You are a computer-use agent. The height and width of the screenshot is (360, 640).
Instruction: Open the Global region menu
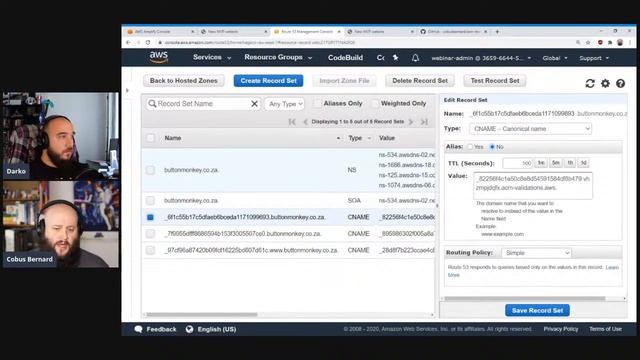click(x=555, y=58)
